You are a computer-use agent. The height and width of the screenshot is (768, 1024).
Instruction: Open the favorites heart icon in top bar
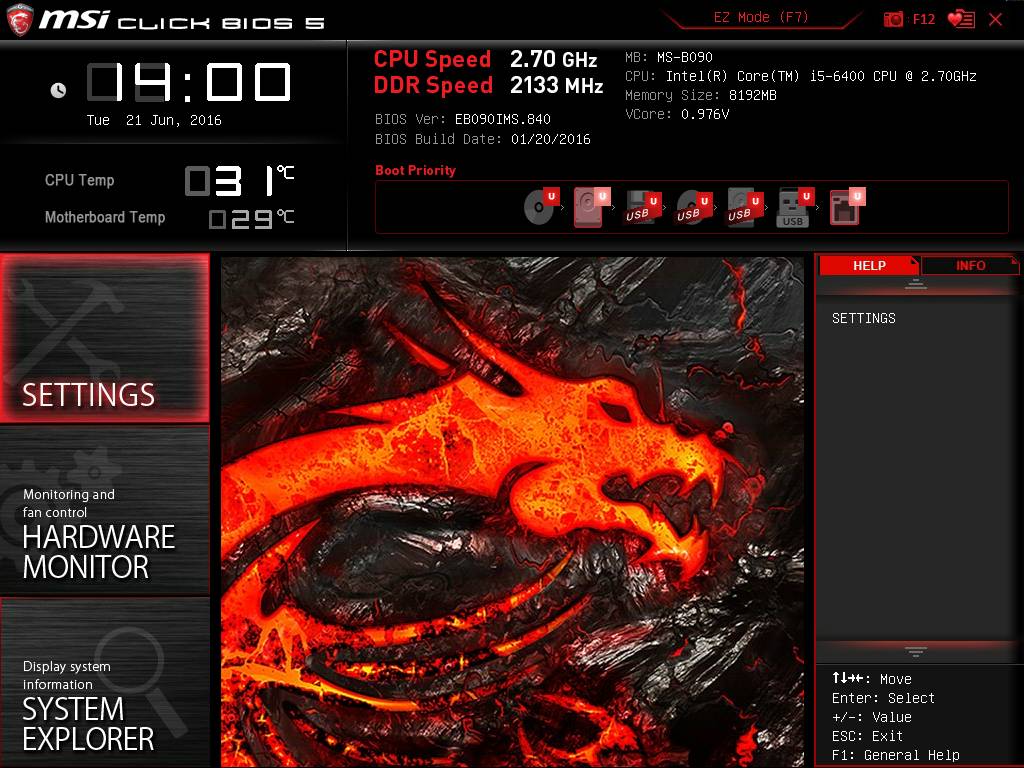(961, 19)
